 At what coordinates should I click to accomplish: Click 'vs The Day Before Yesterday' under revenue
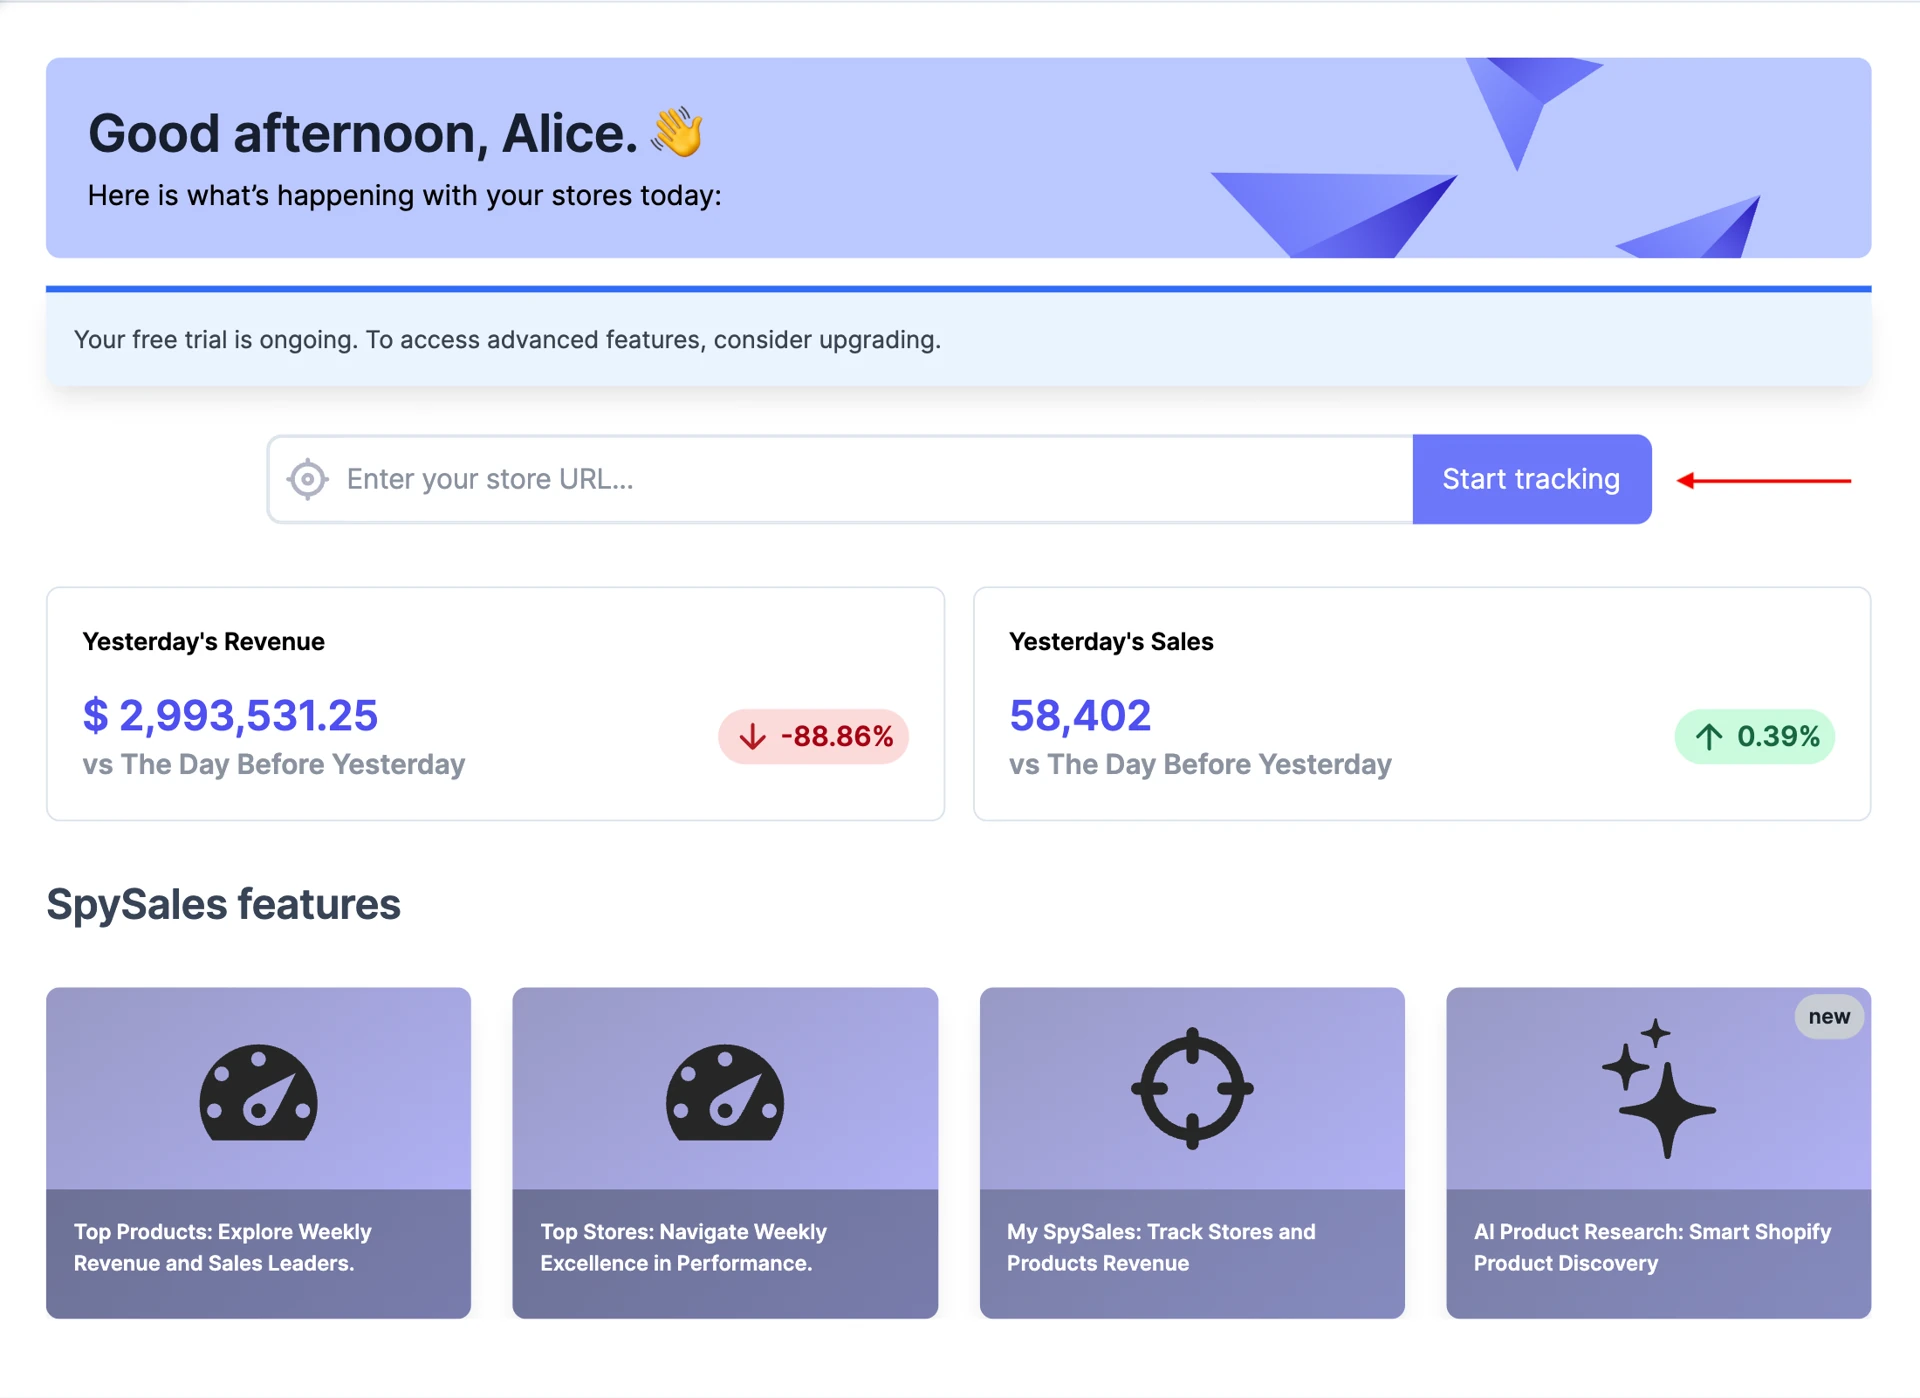(x=273, y=764)
